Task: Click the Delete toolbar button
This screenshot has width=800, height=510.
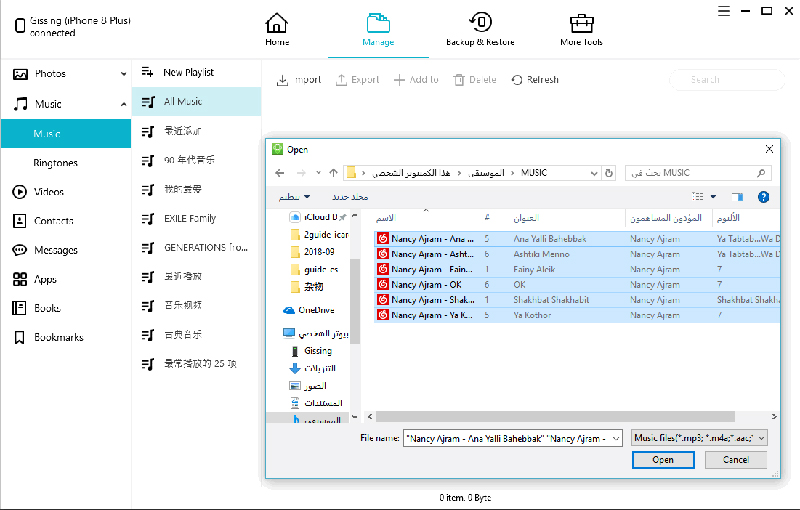Action: point(475,80)
